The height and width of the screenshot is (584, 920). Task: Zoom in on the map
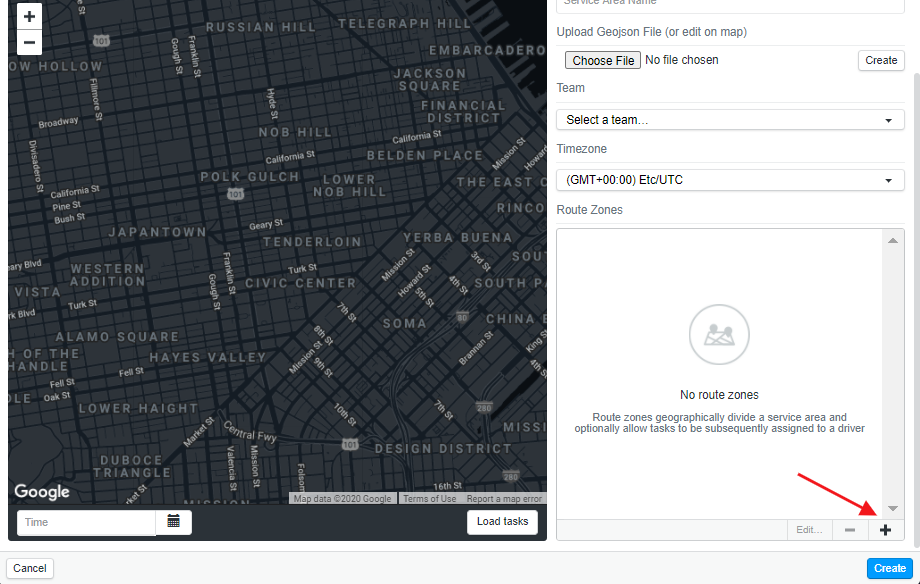pyautogui.click(x=29, y=16)
